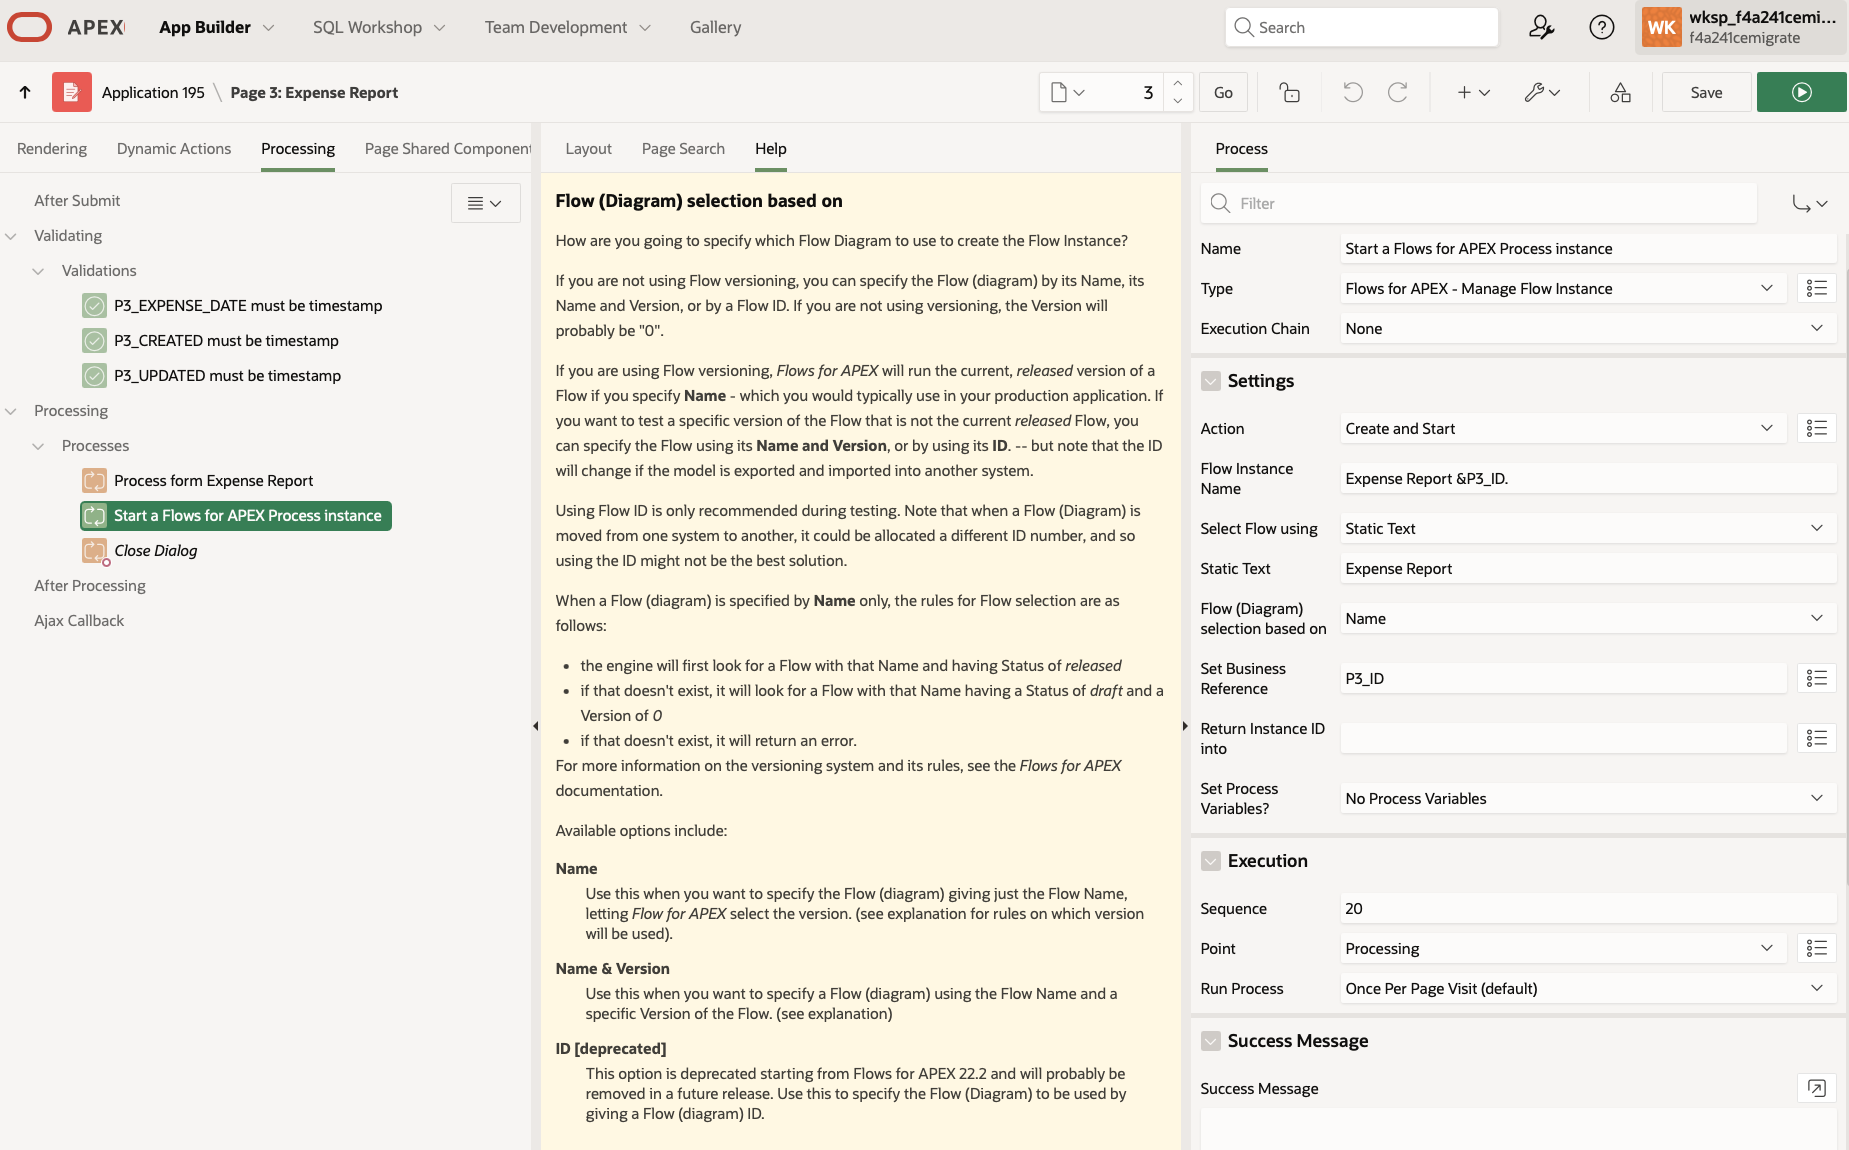Viewport: 1849px width, 1150px height.
Task: Open the Execution Chain dropdown
Action: 1817,328
